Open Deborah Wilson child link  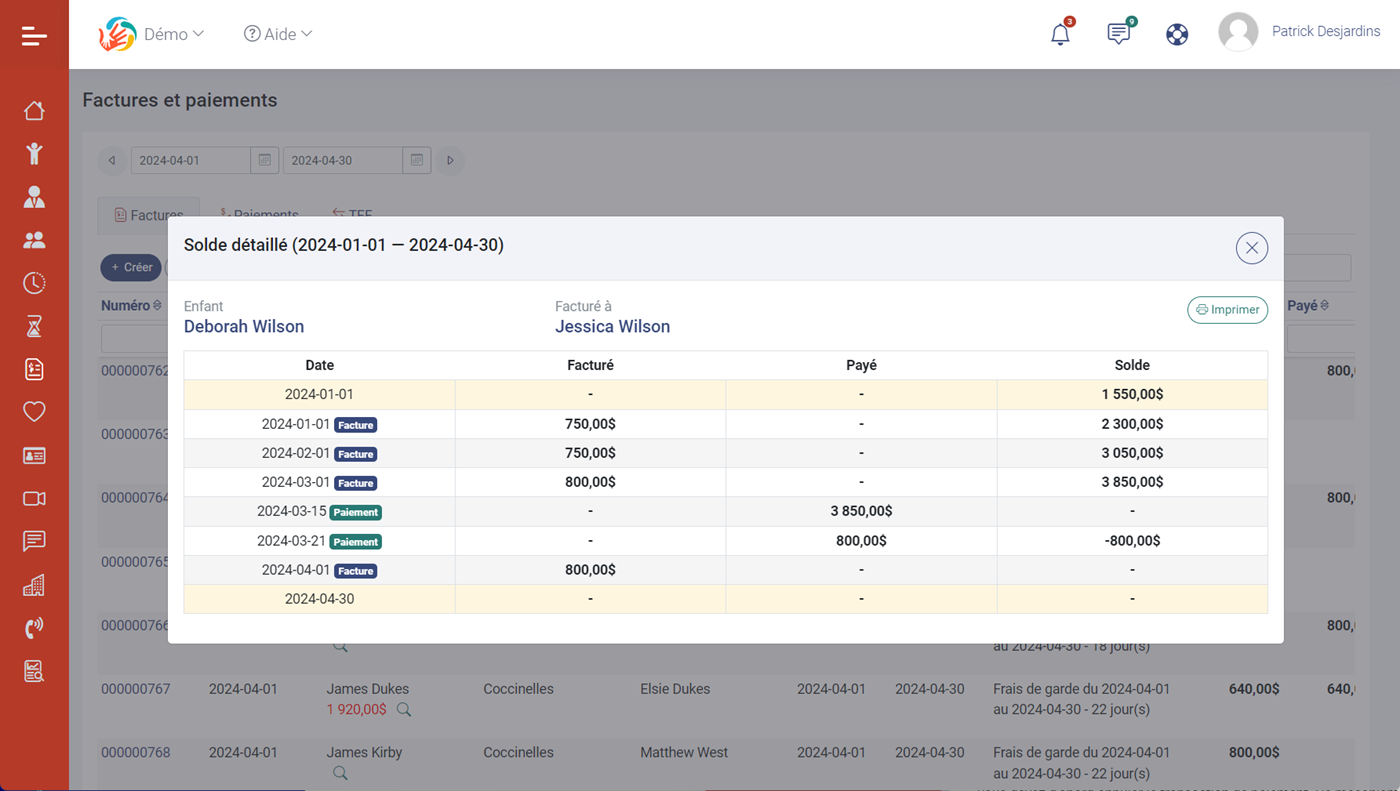coord(244,327)
